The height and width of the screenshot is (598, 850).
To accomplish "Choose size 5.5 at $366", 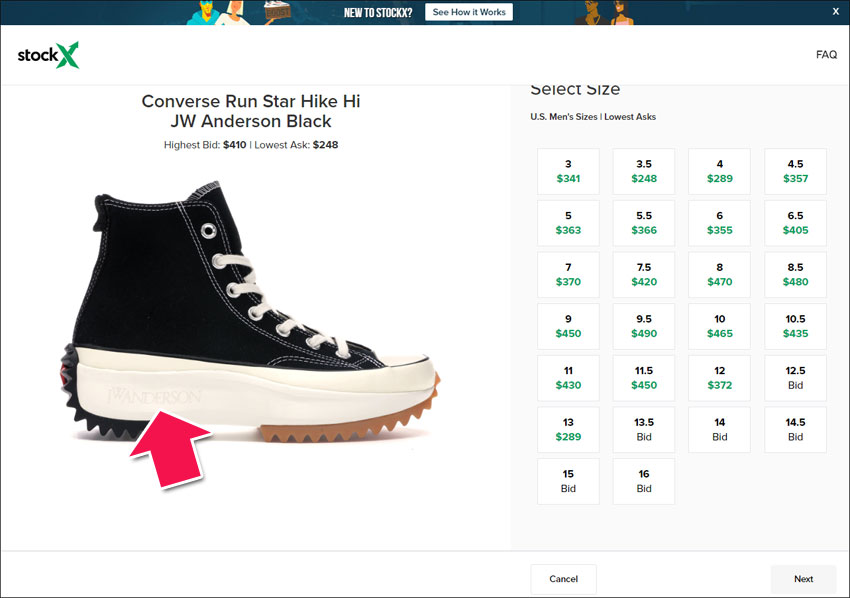I will coord(643,223).
